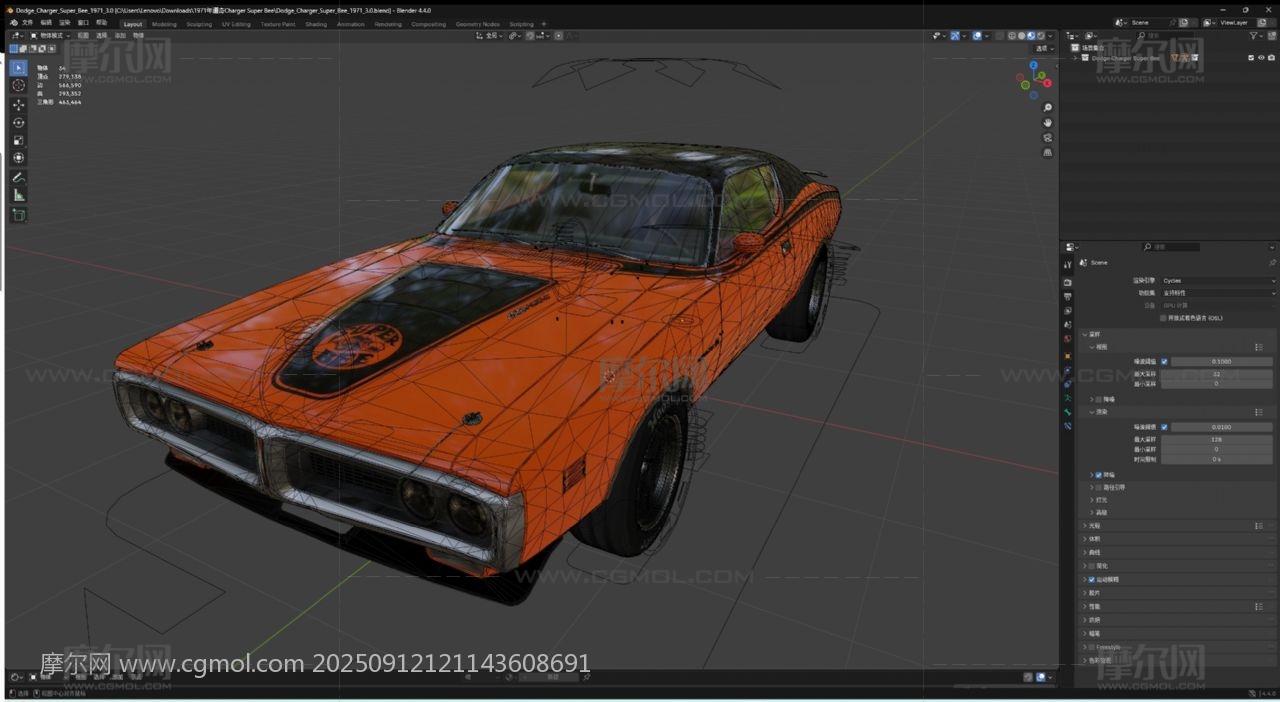Select the Scale tool
1280x702 pixels.
point(18,140)
